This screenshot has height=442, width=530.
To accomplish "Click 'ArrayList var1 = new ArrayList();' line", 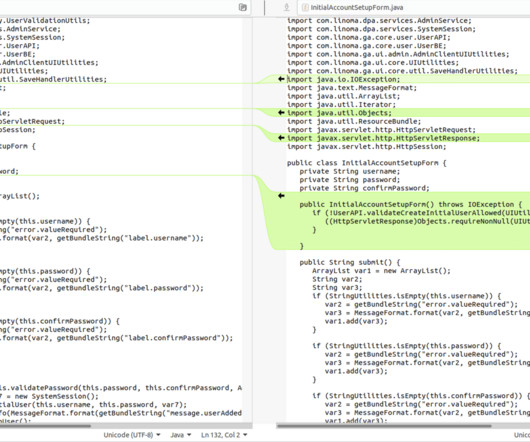I will pyautogui.click(x=381, y=271).
